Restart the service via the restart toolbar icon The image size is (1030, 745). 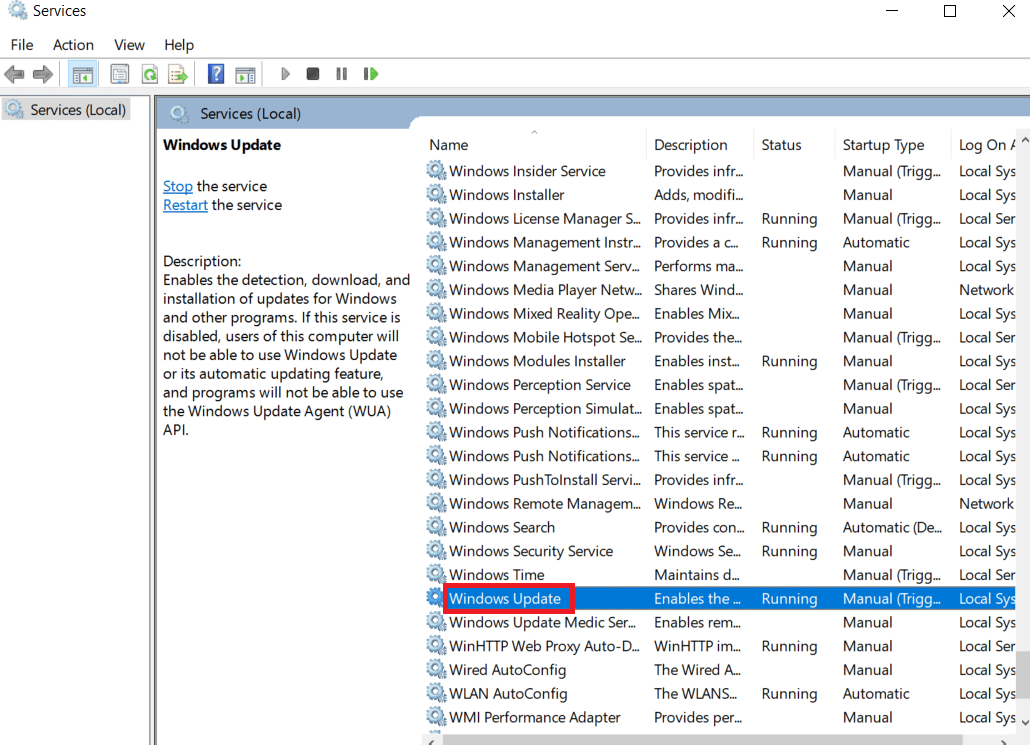point(370,73)
